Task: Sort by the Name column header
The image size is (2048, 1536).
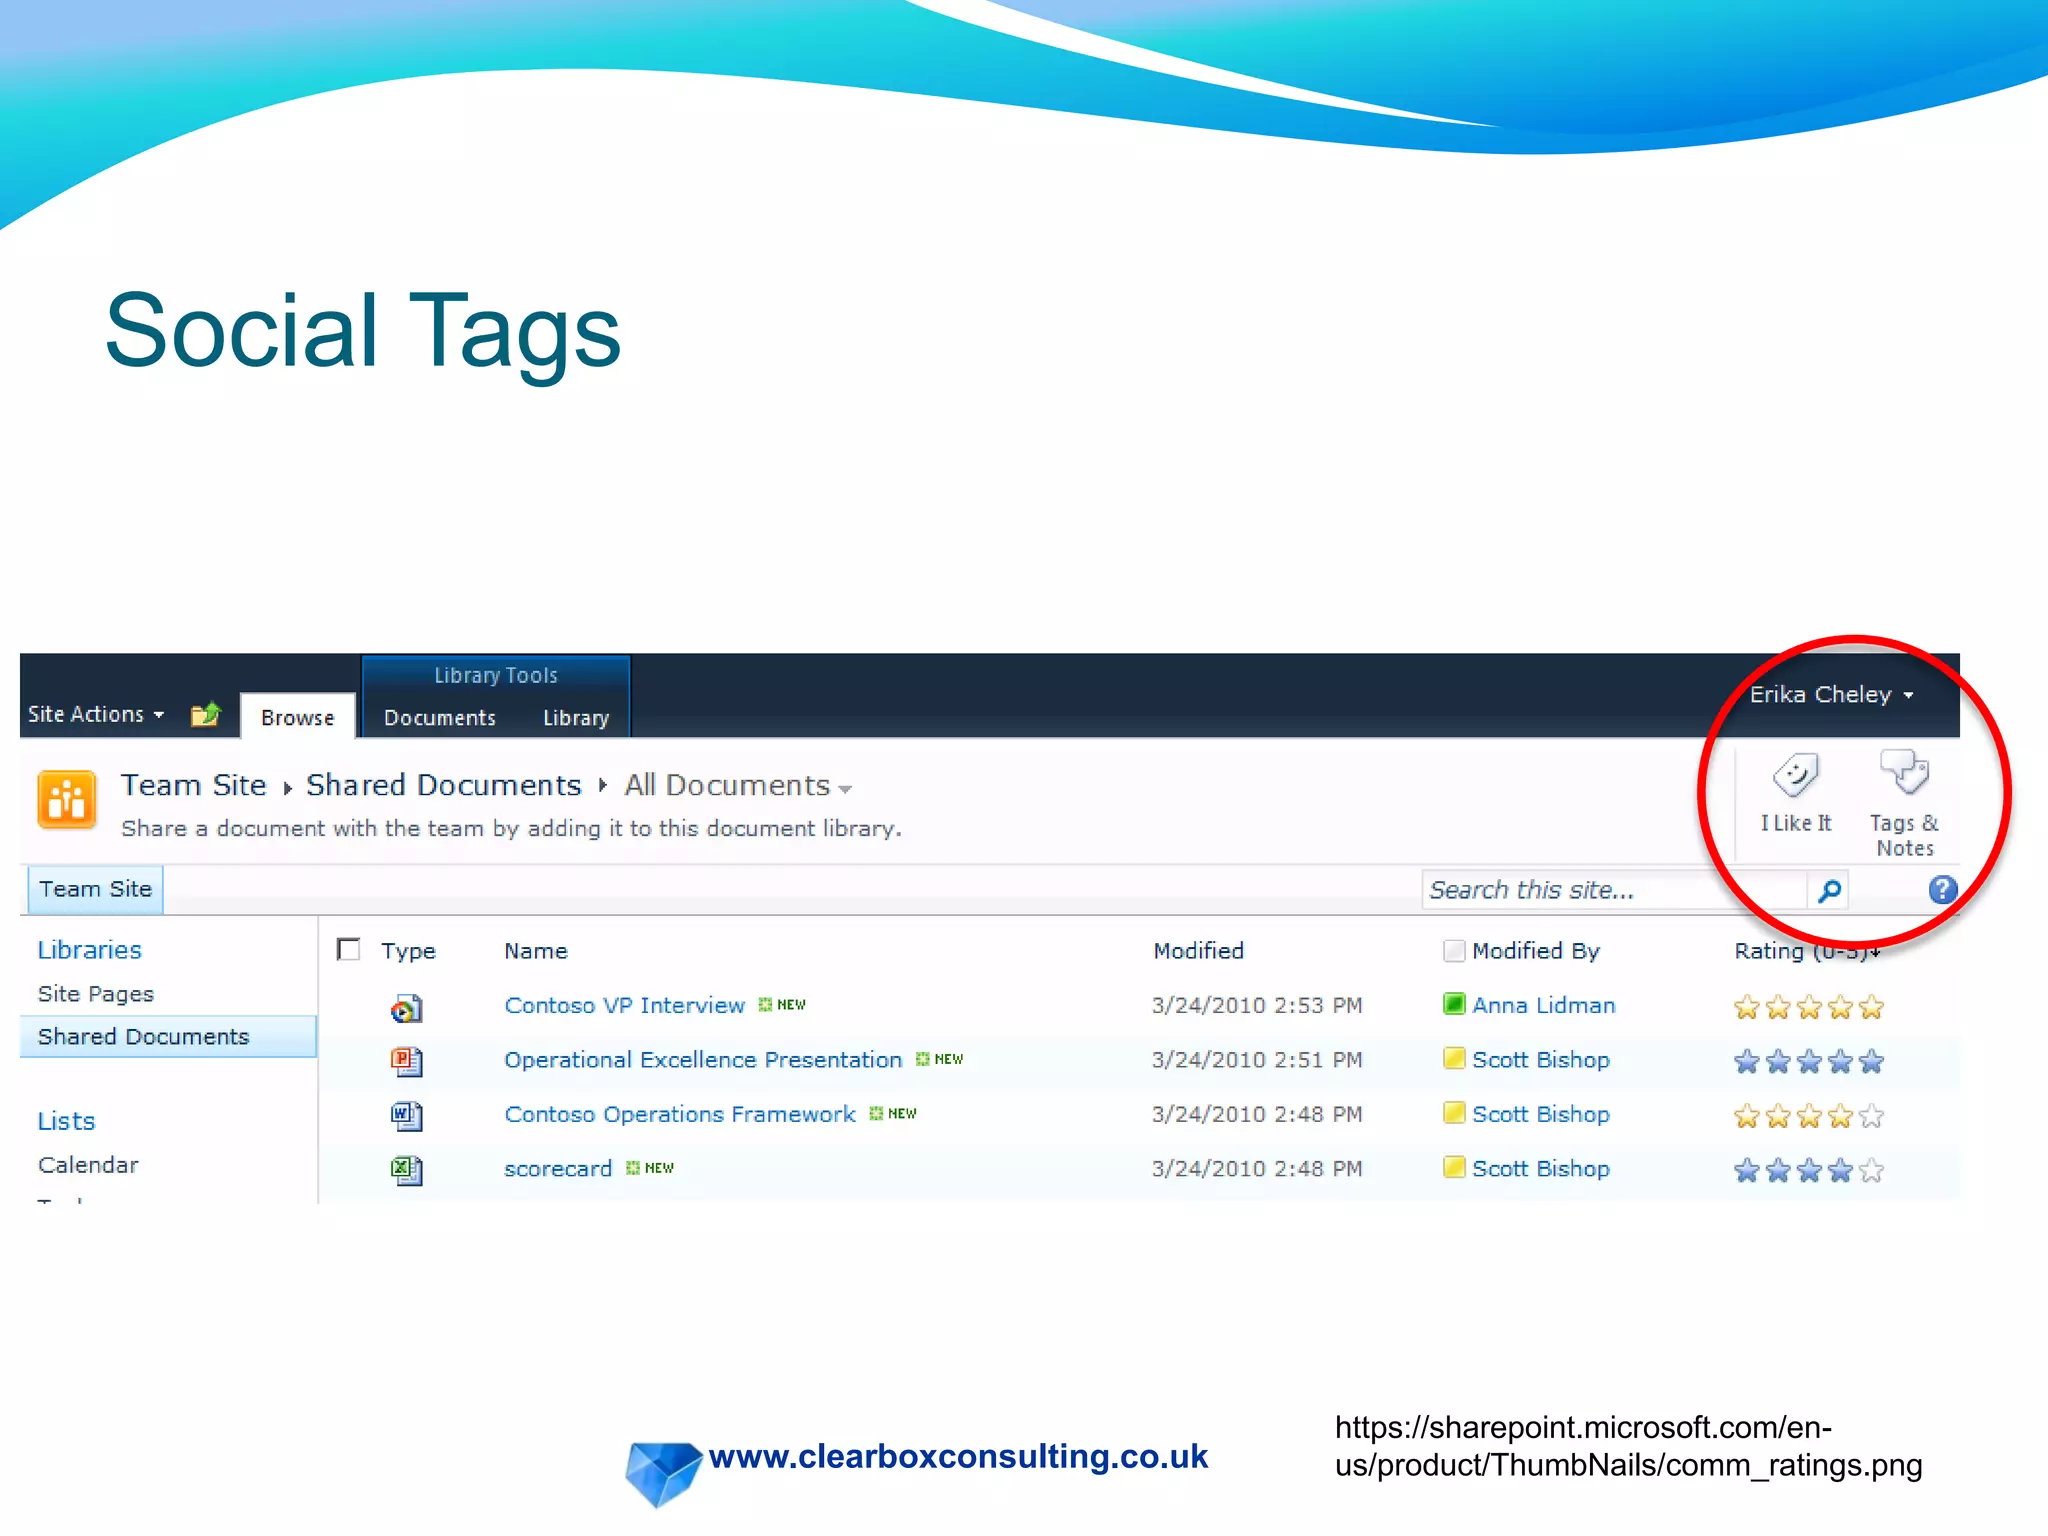Action: tap(536, 951)
